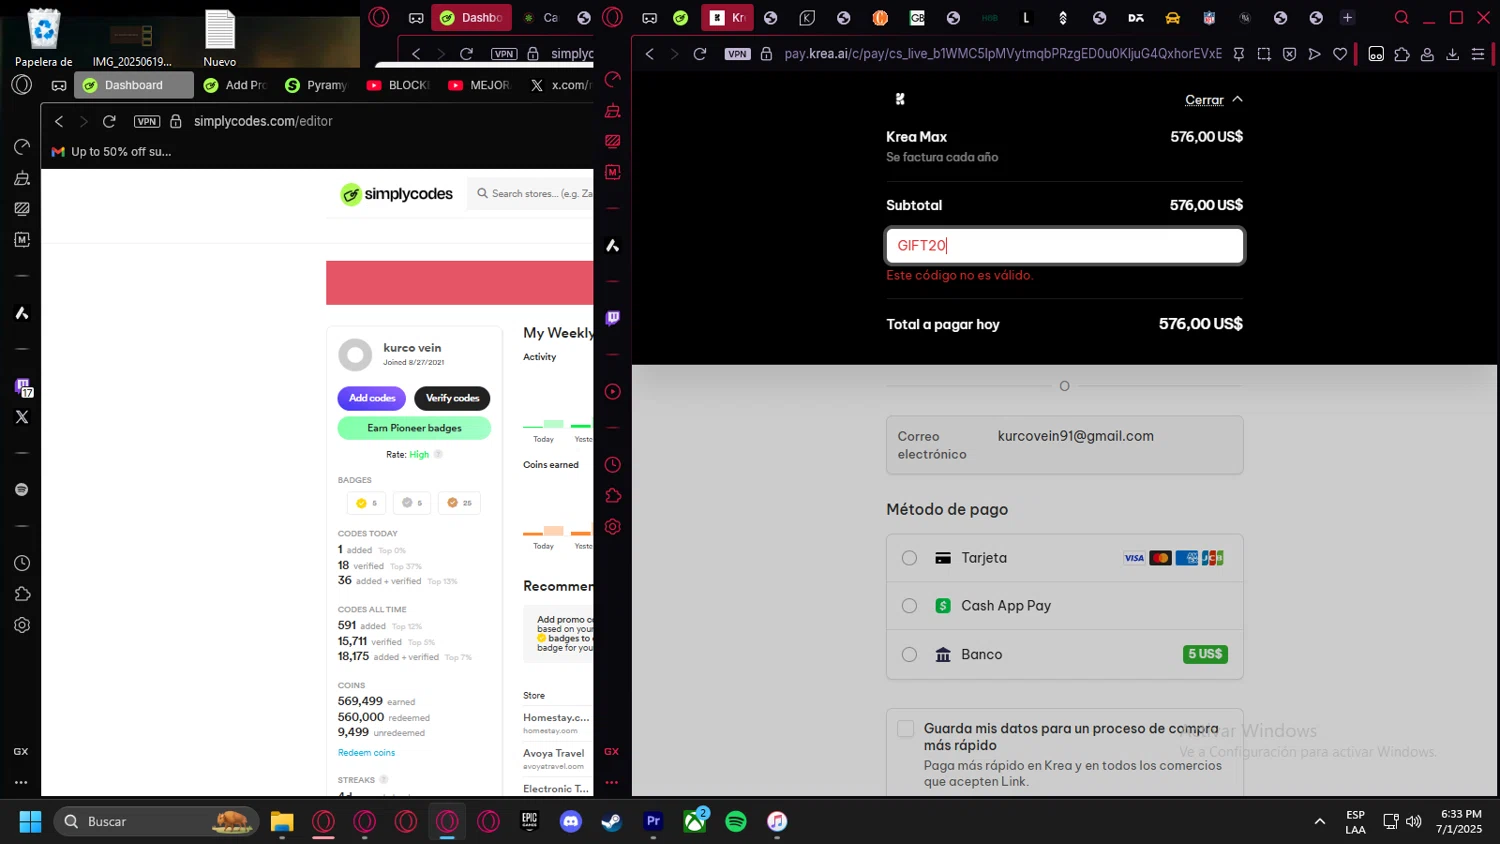1500x844 pixels.
Task: Click the Krea payment URL address bar
Action: 1002,54
